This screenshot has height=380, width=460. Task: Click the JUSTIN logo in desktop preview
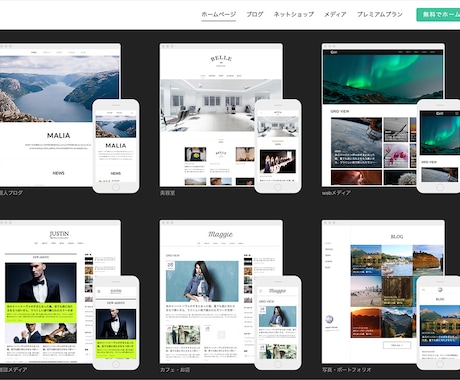59,234
